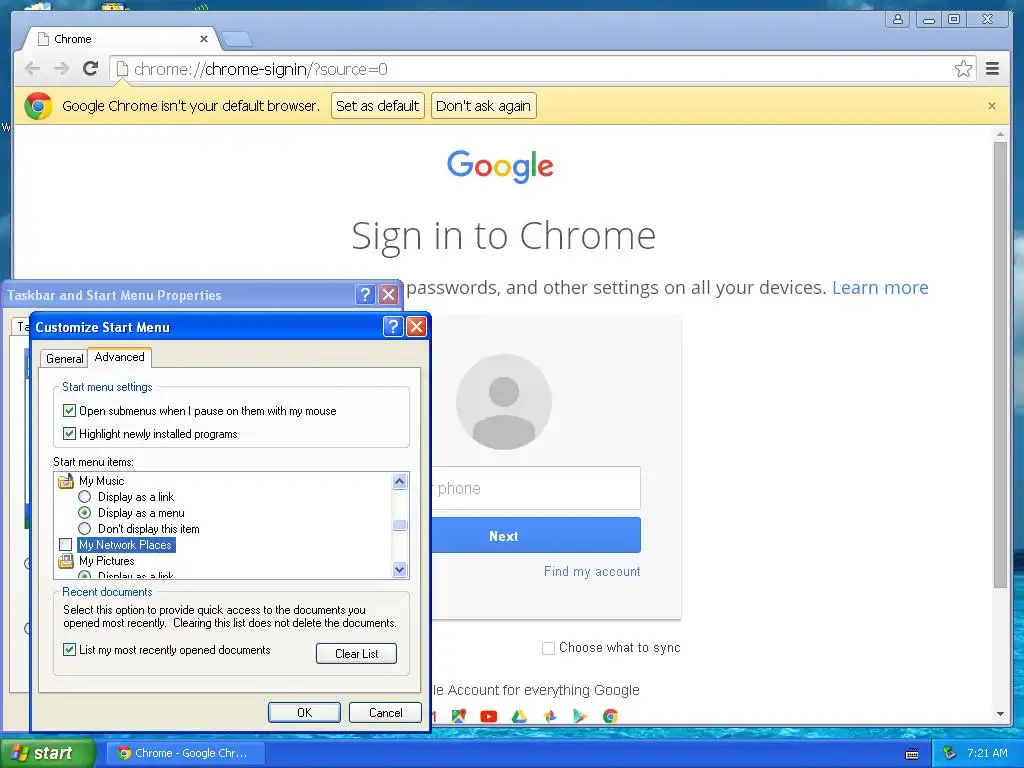Image resolution: width=1024 pixels, height=768 pixels.
Task: Click help button in Taskbar Properties window
Action: [365, 295]
